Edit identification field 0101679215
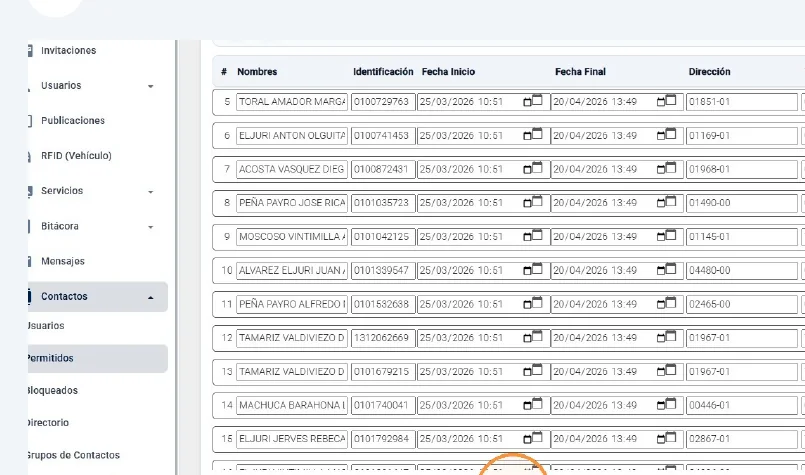805x475 pixels. point(383,371)
